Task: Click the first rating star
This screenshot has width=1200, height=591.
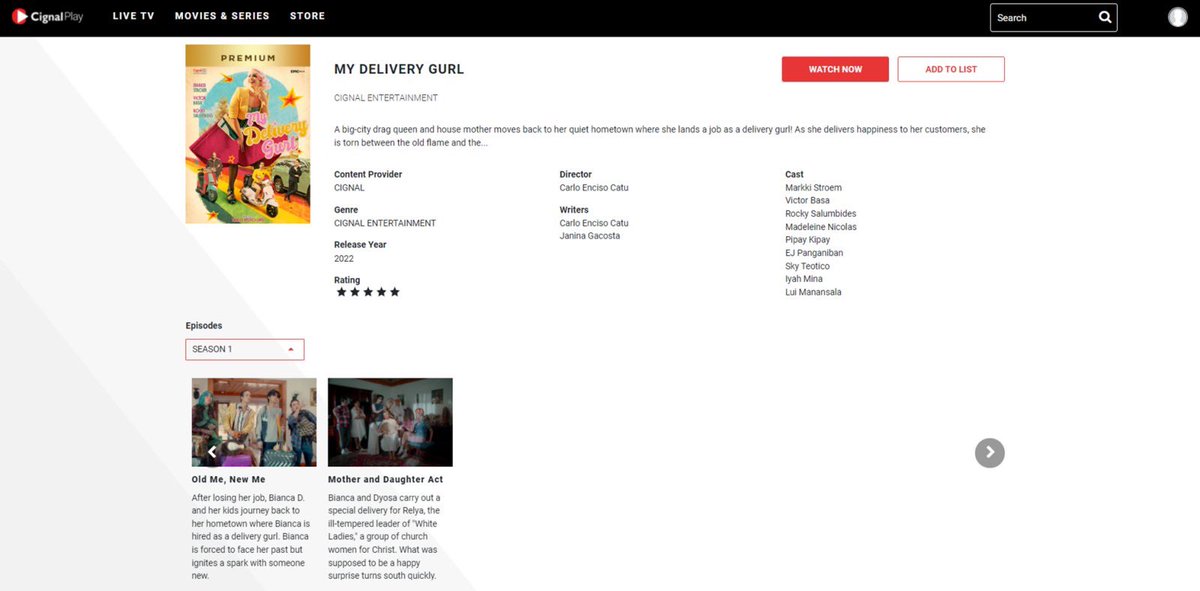Action: pos(341,292)
